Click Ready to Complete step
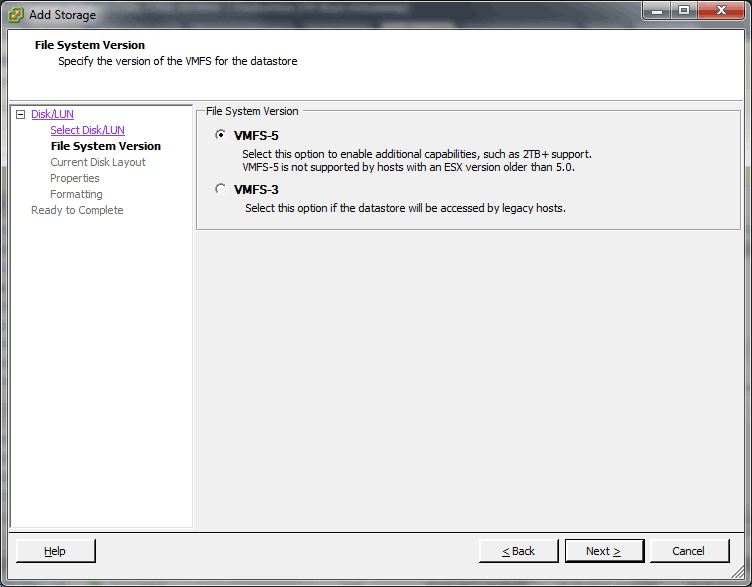This screenshot has height=587, width=752. [77, 210]
